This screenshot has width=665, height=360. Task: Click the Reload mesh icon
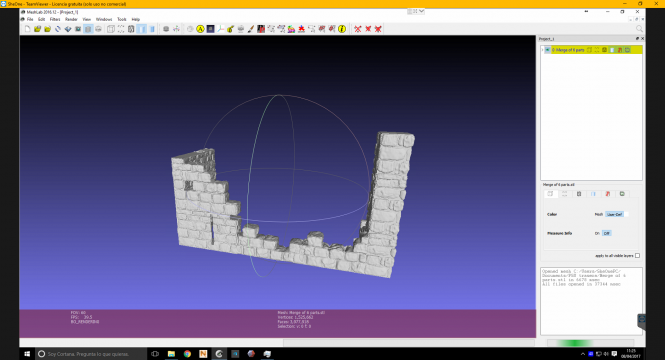(58, 29)
